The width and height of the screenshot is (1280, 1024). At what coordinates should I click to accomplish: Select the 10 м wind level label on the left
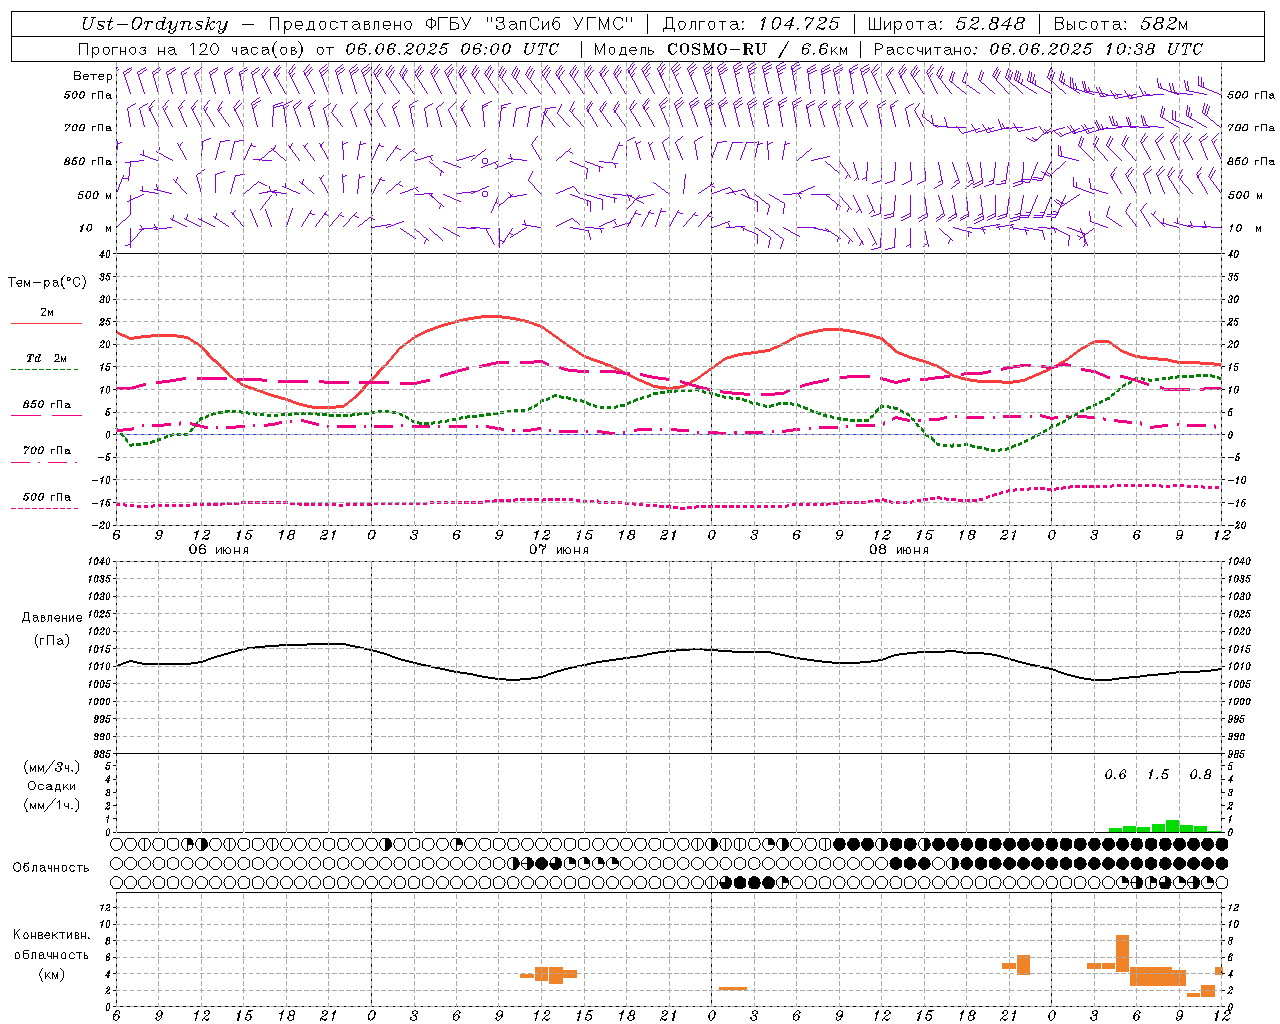(96, 228)
